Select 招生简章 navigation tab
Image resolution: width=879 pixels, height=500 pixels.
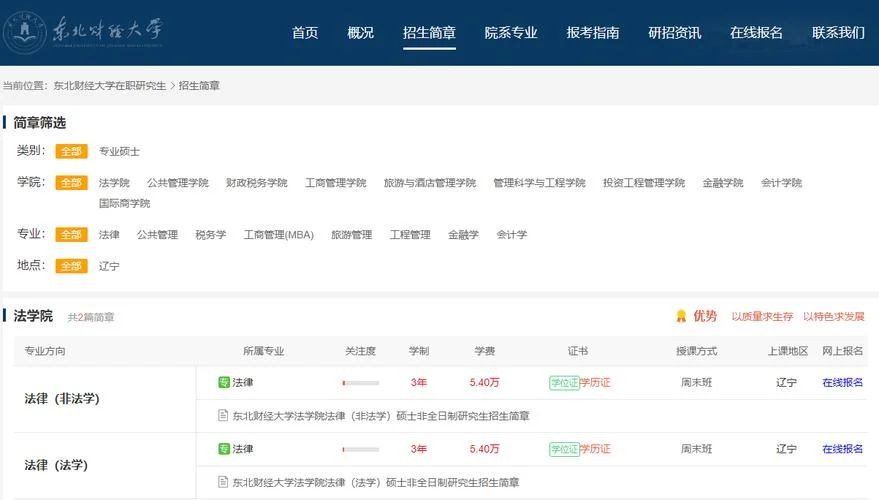(429, 33)
